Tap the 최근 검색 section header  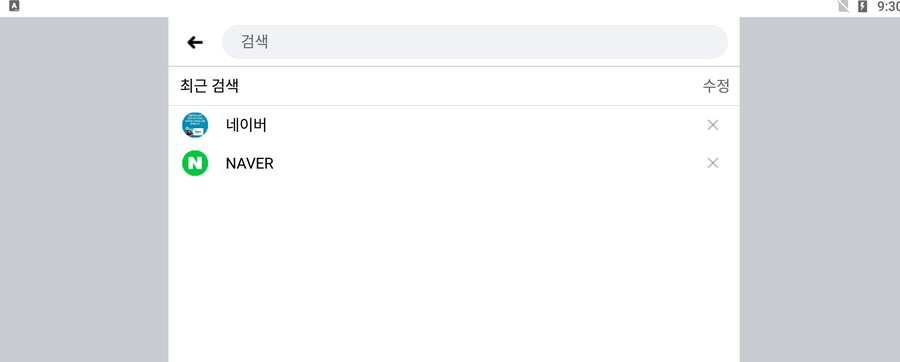tap(210, 86)
